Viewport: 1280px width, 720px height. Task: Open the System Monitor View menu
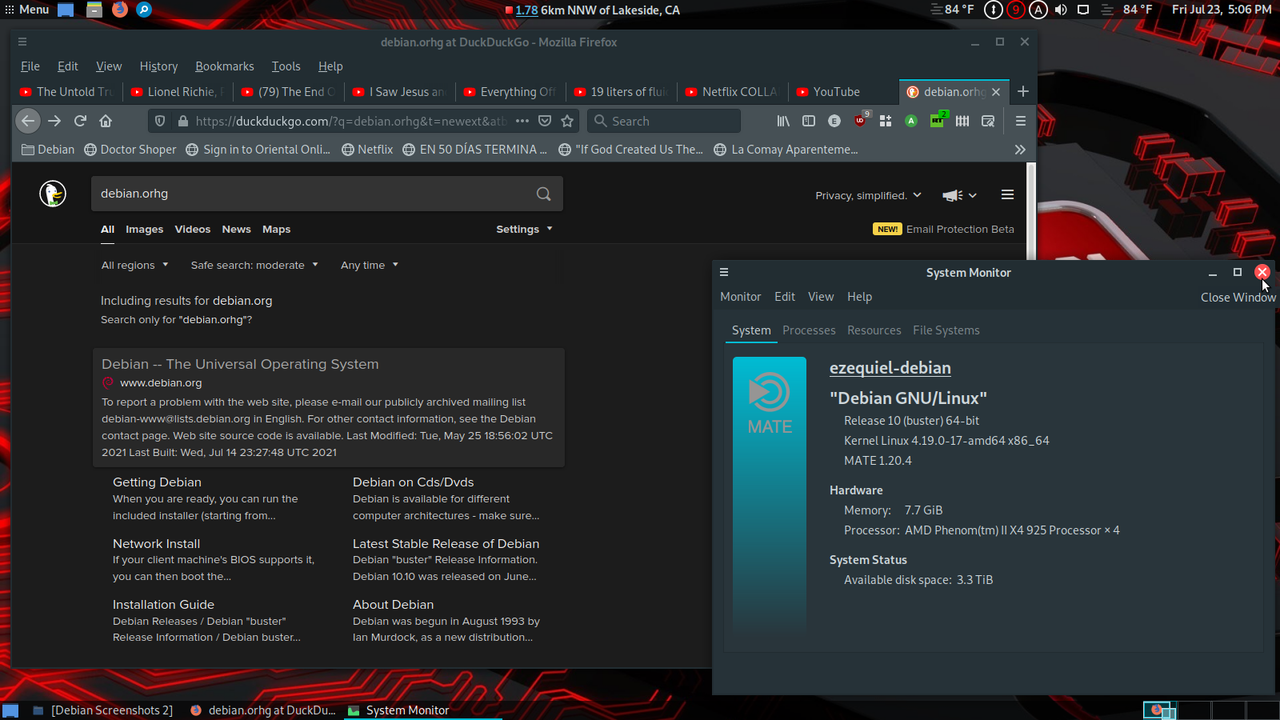tap(821, 297)
